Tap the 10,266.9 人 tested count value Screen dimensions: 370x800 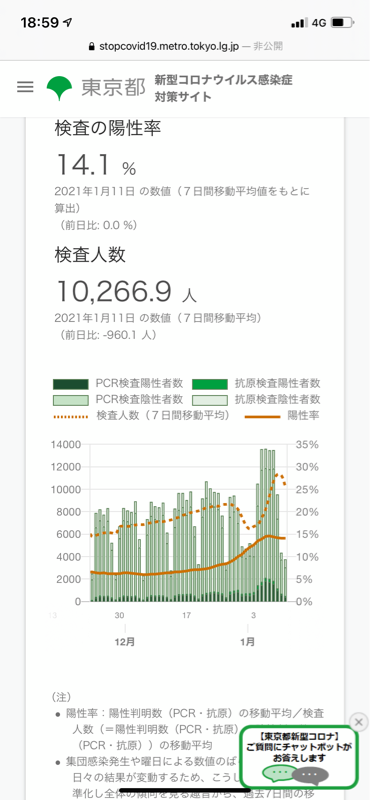[126, 291]
